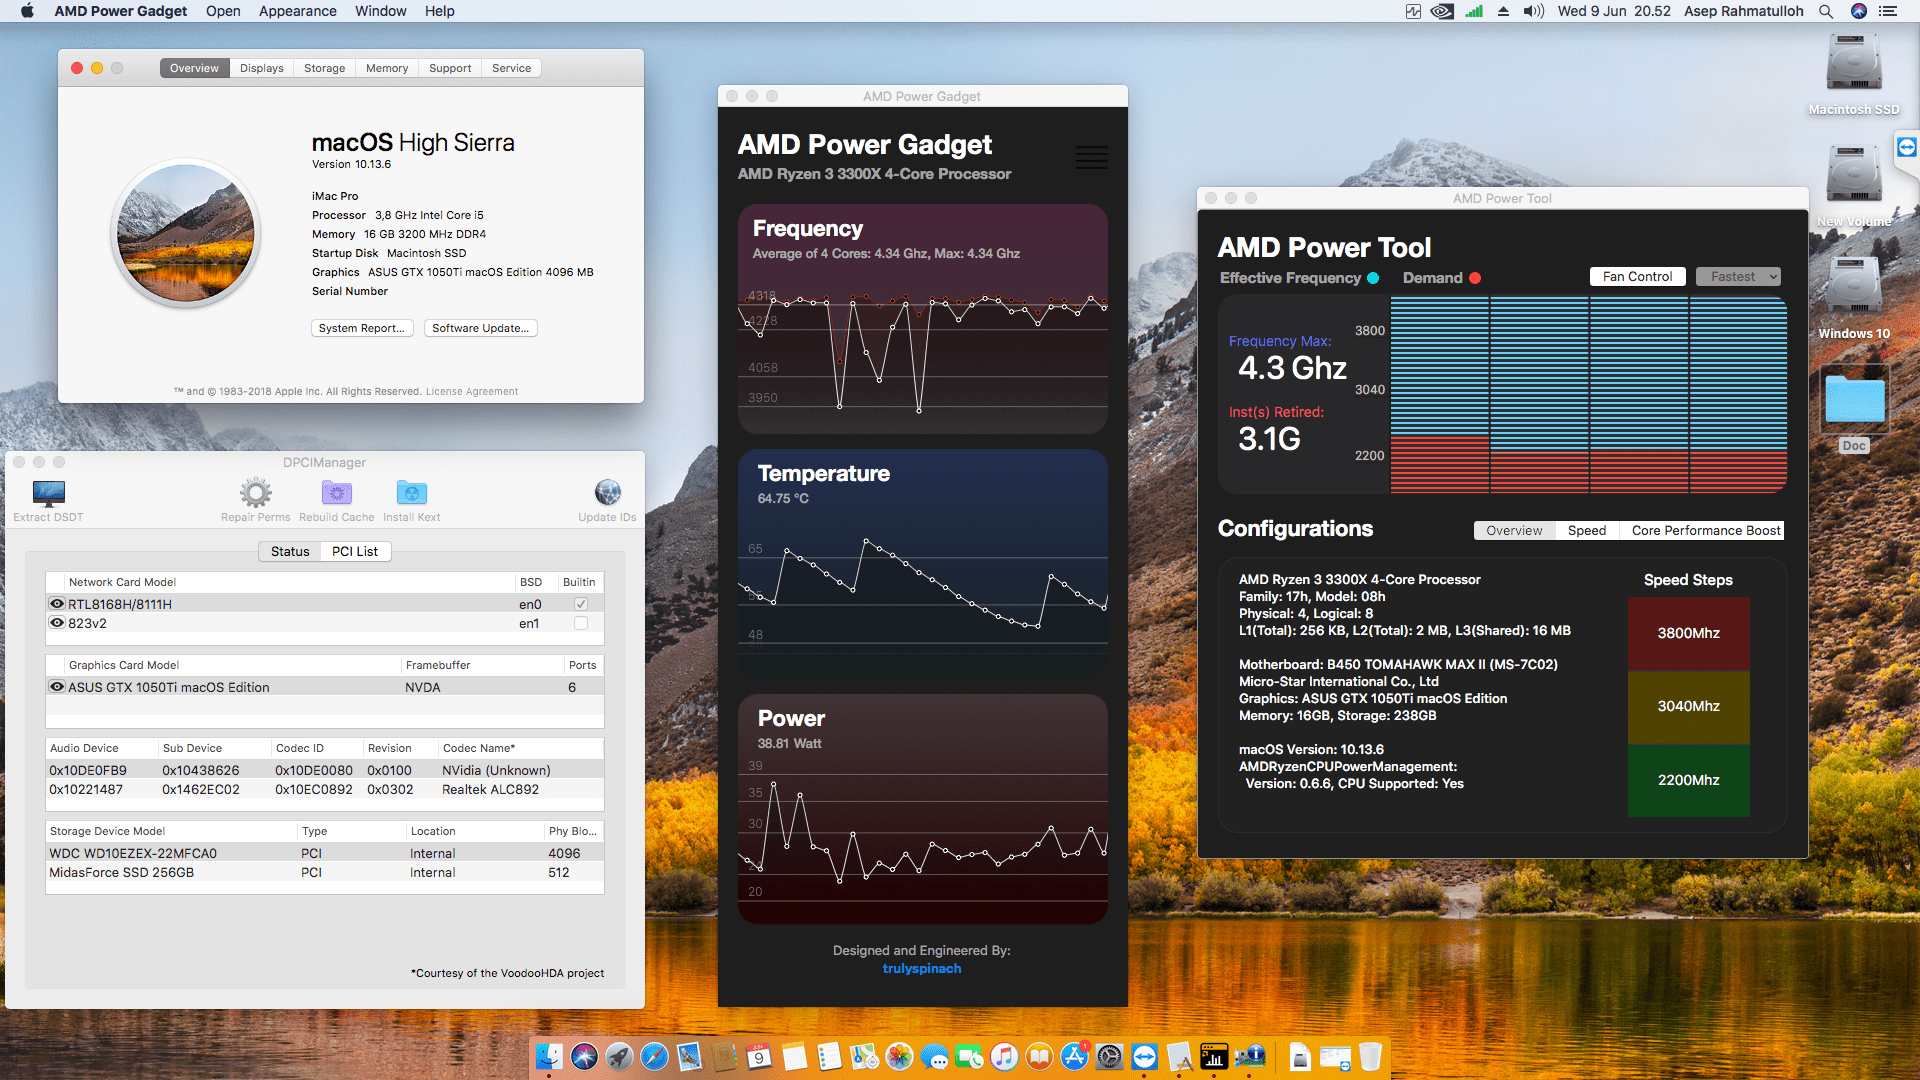This screenshot has width=1920, height=1080.
Task: Open Launchpad rocket icon in Dock
Action: point(619,1056)
